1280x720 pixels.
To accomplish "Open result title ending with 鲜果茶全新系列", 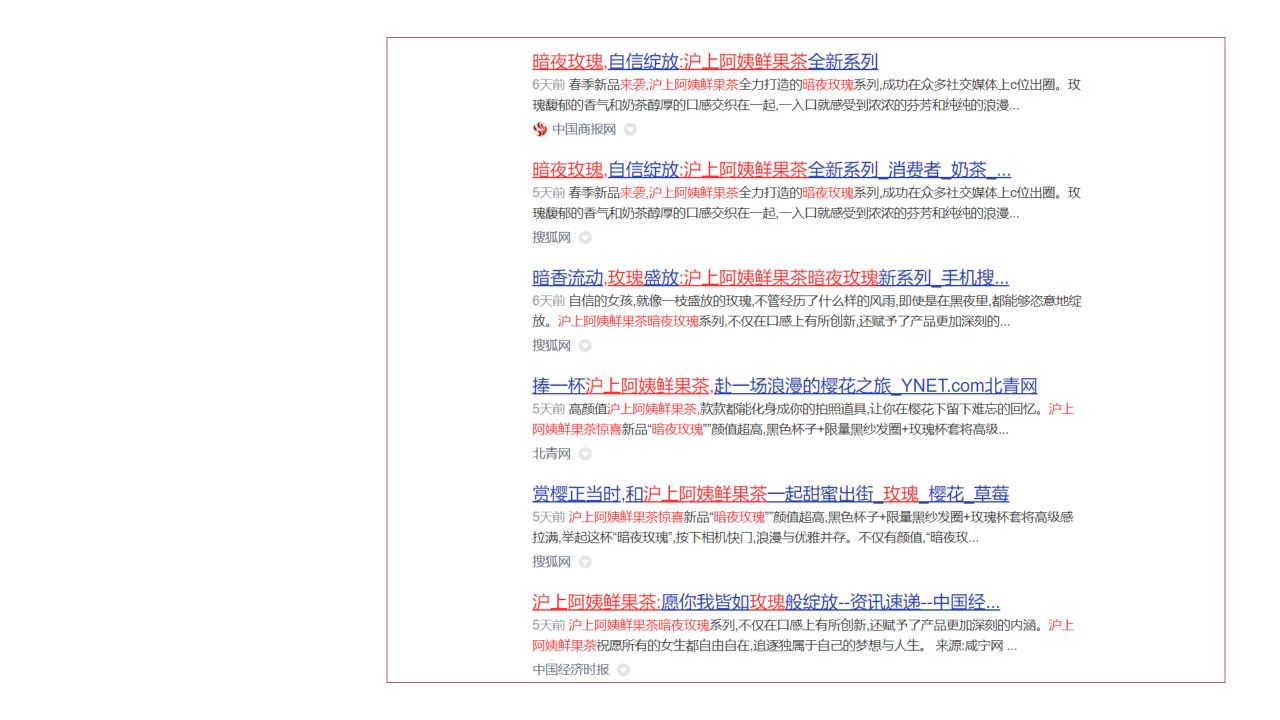I will point(705,61).
